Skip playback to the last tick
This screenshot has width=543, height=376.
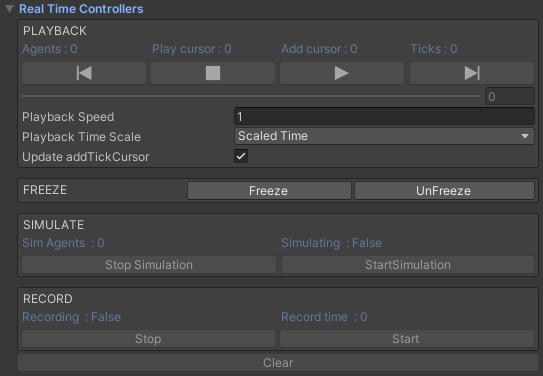[472, 73]
